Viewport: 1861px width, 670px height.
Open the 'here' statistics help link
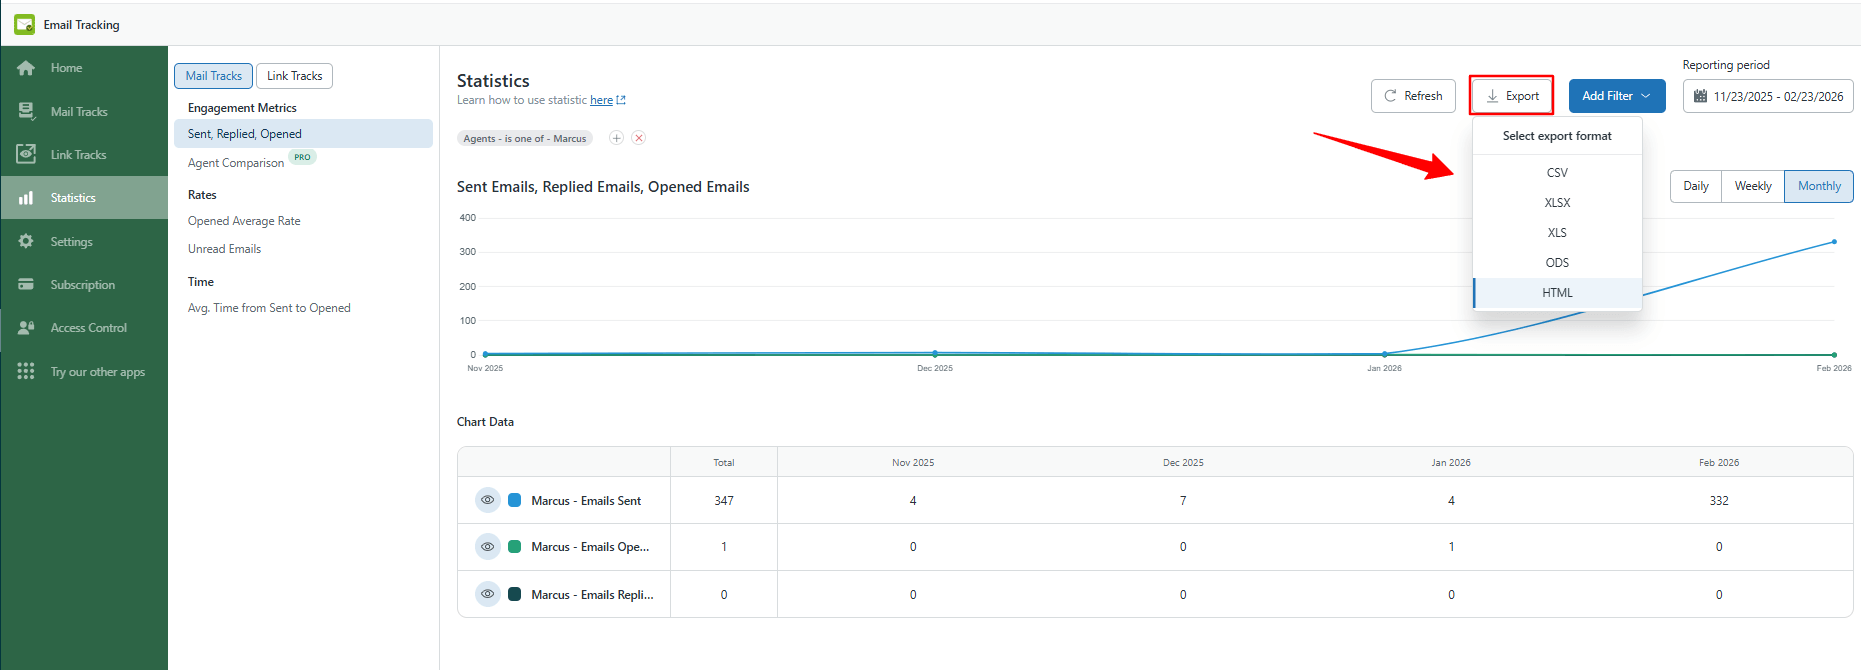[x=601, y=100]
